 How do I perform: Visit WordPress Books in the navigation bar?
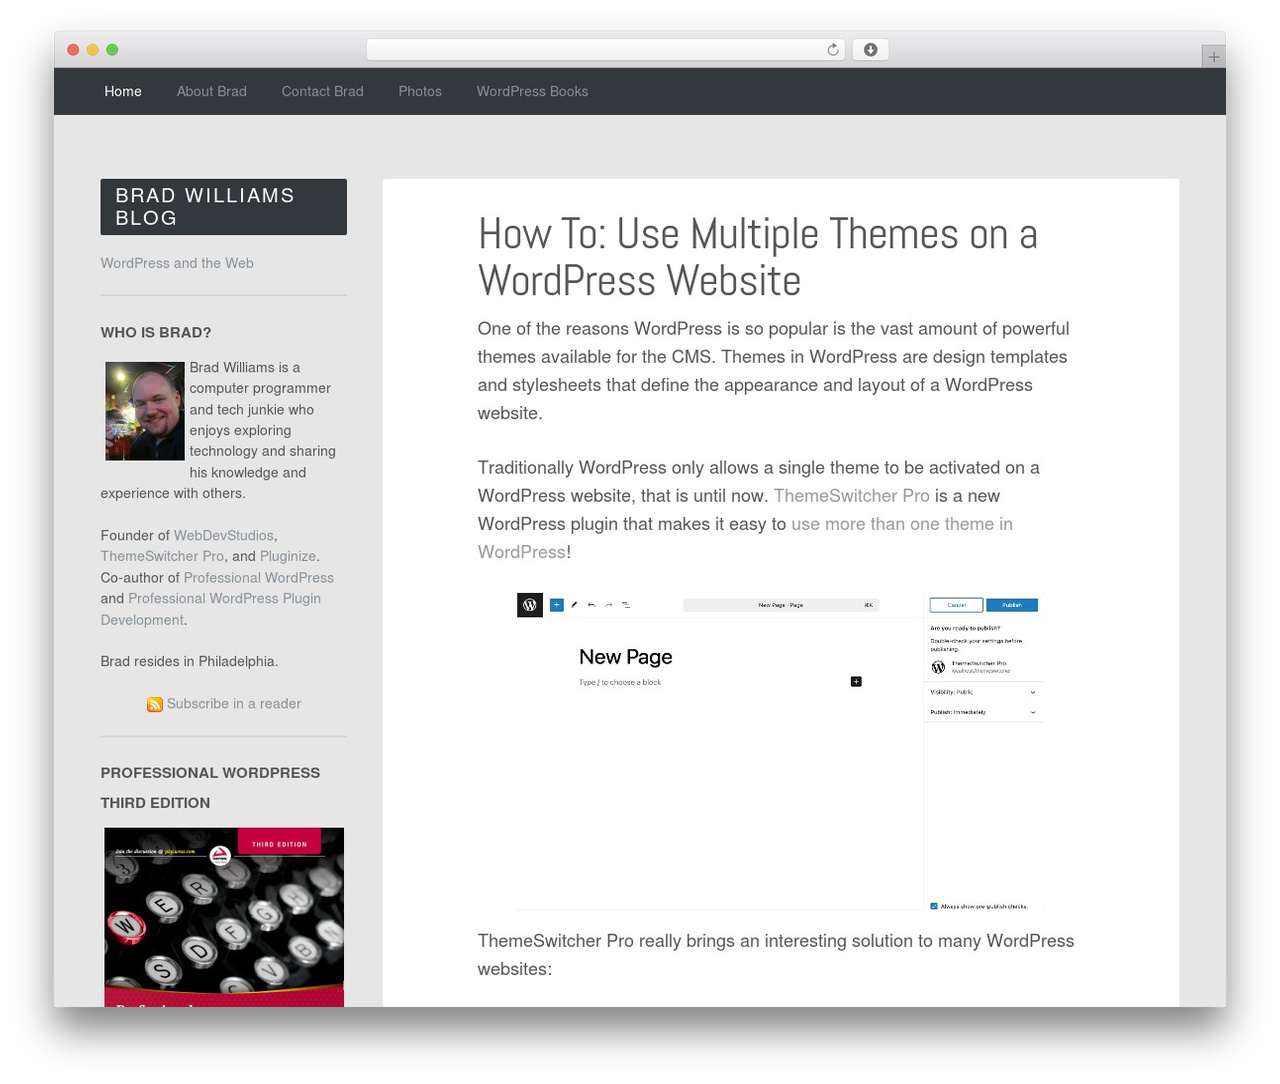tap(532, 91)
